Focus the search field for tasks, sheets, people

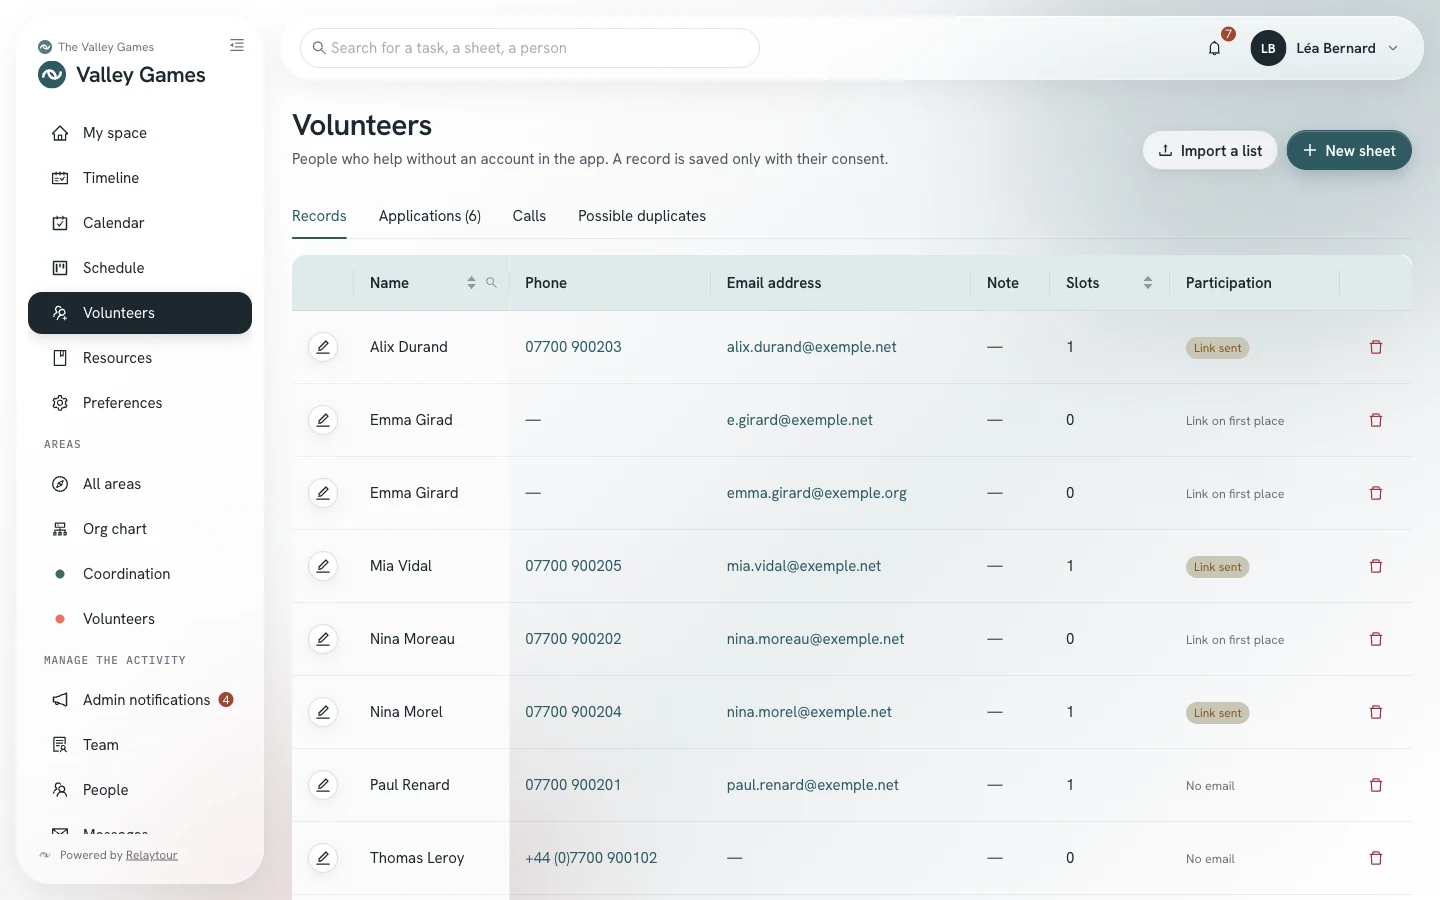(x=530, y=48)
